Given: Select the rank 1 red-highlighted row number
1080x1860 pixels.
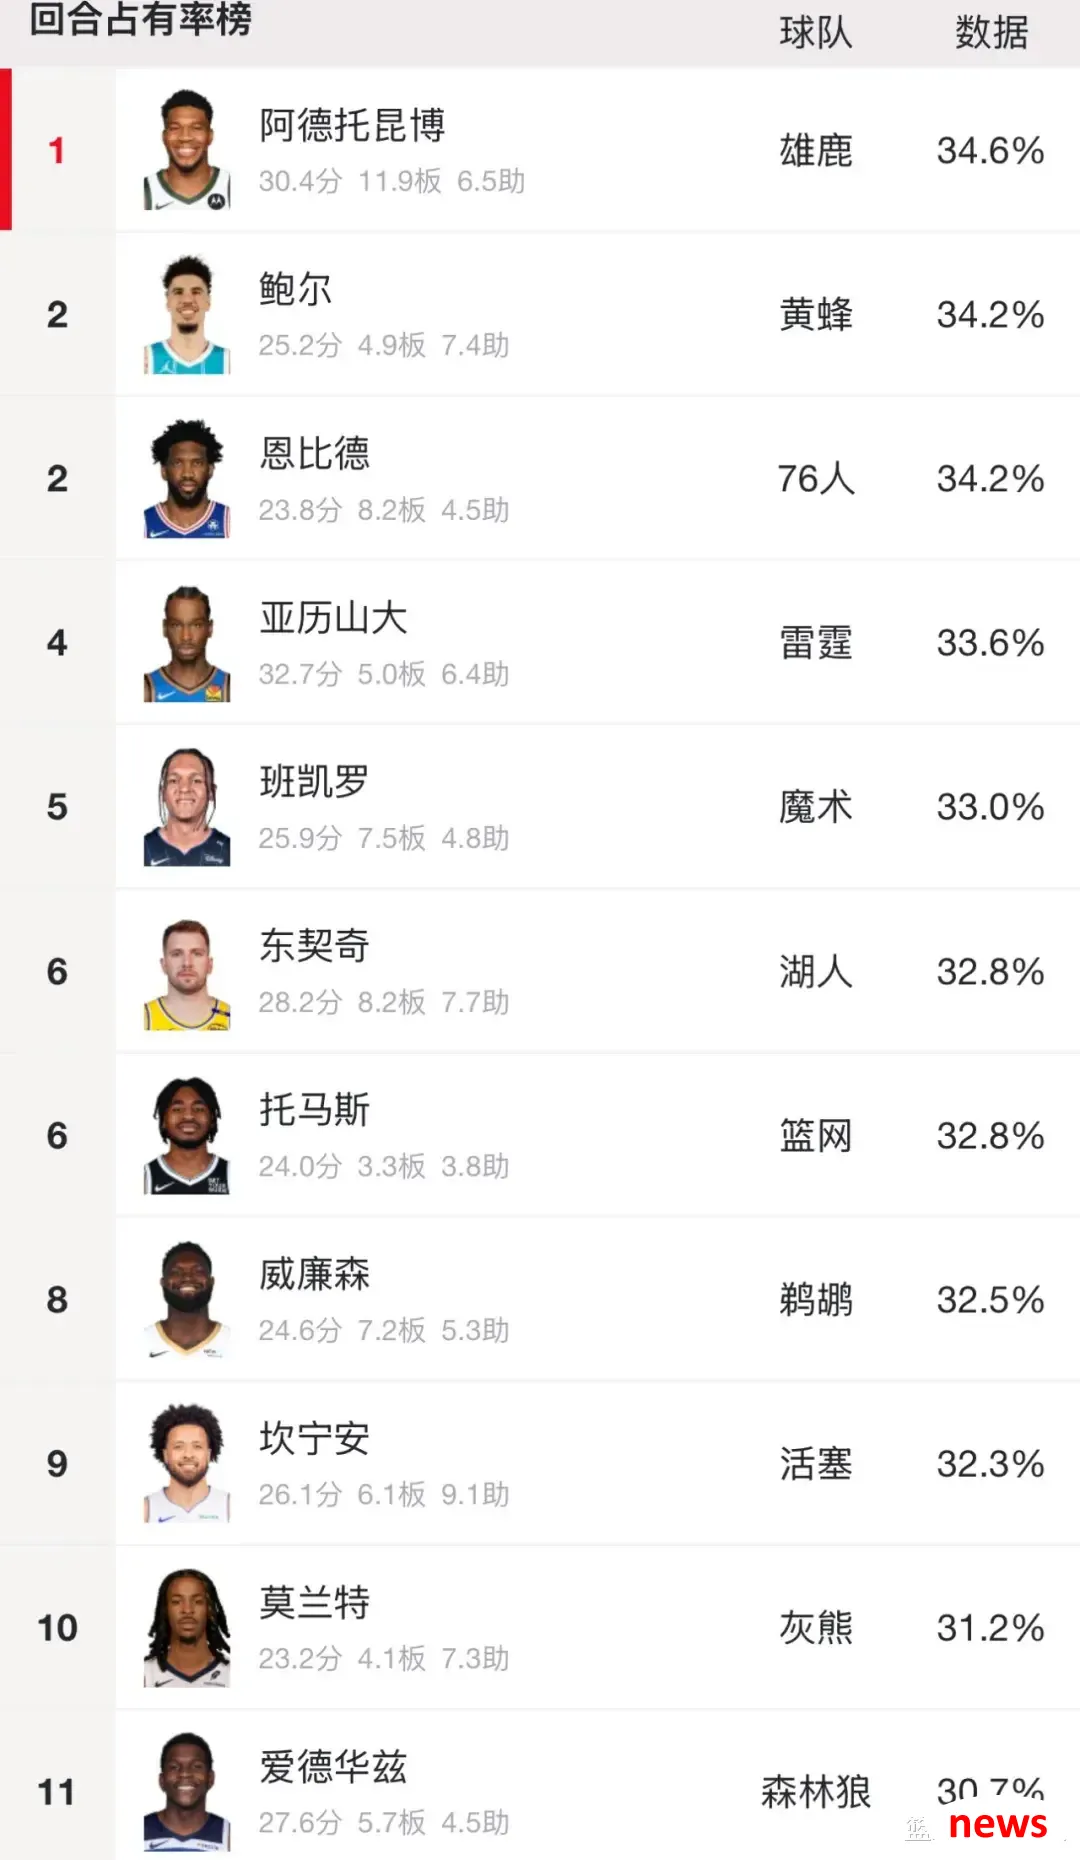Looking at the screenshot, I should point(57,151).
